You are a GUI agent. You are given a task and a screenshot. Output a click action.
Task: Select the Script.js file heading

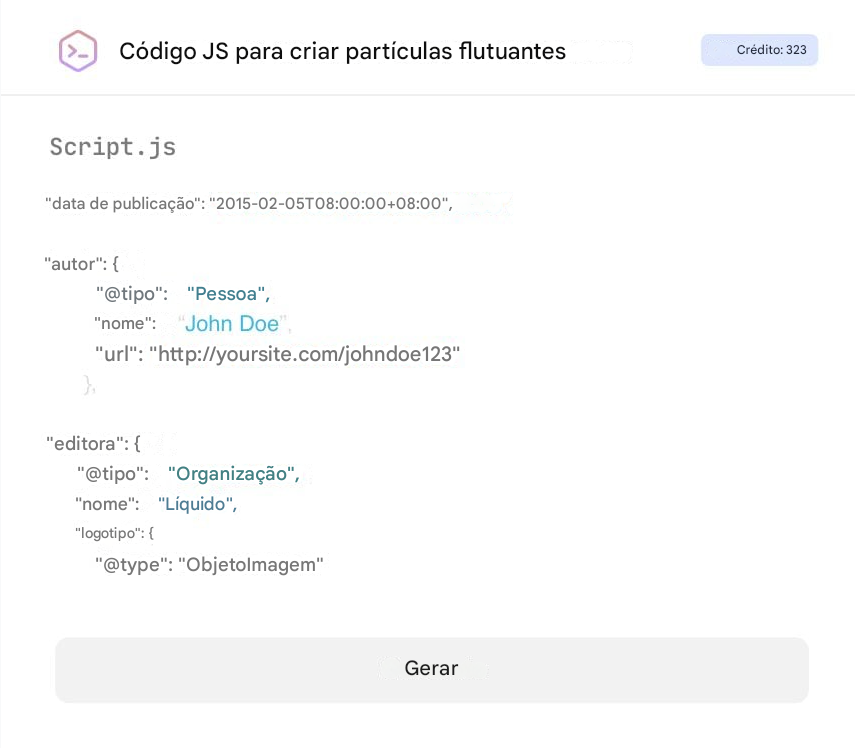[x=113, y=147]
